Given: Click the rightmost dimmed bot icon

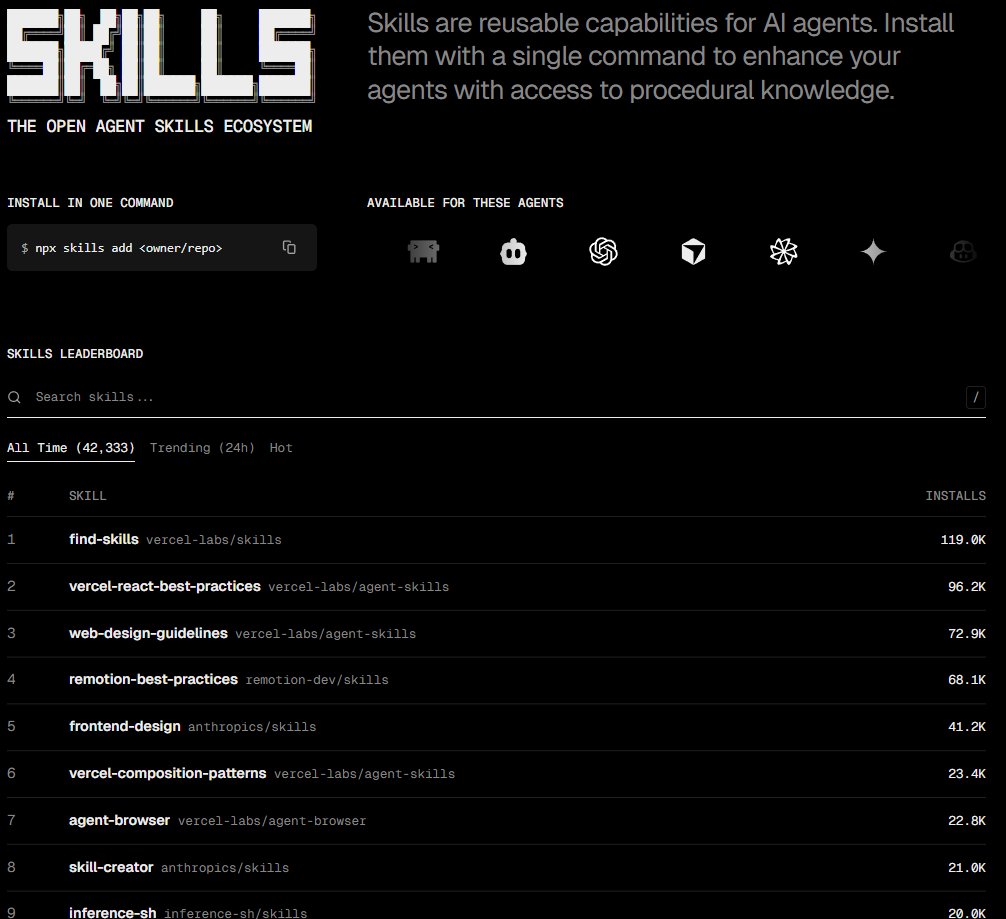Looking at the screenshot, I should point(962,253).
